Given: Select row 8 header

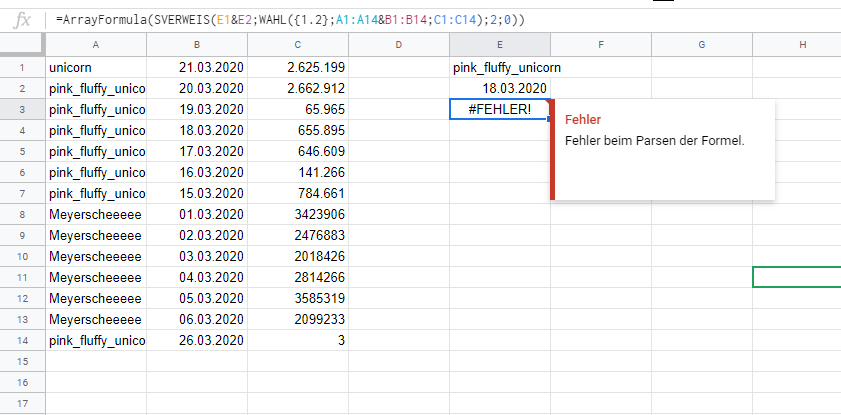Looking at the screenshot, I should [23, 214].
